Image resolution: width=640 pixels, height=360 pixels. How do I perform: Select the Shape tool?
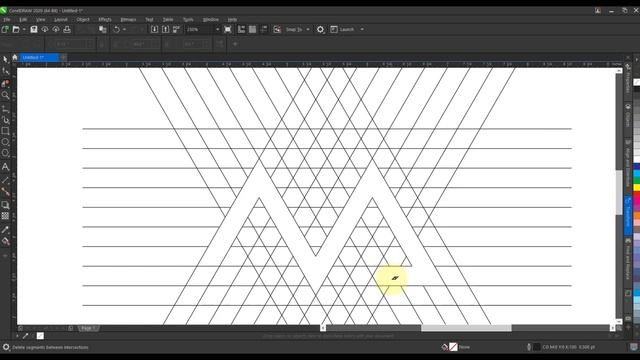tap(5, 71)
